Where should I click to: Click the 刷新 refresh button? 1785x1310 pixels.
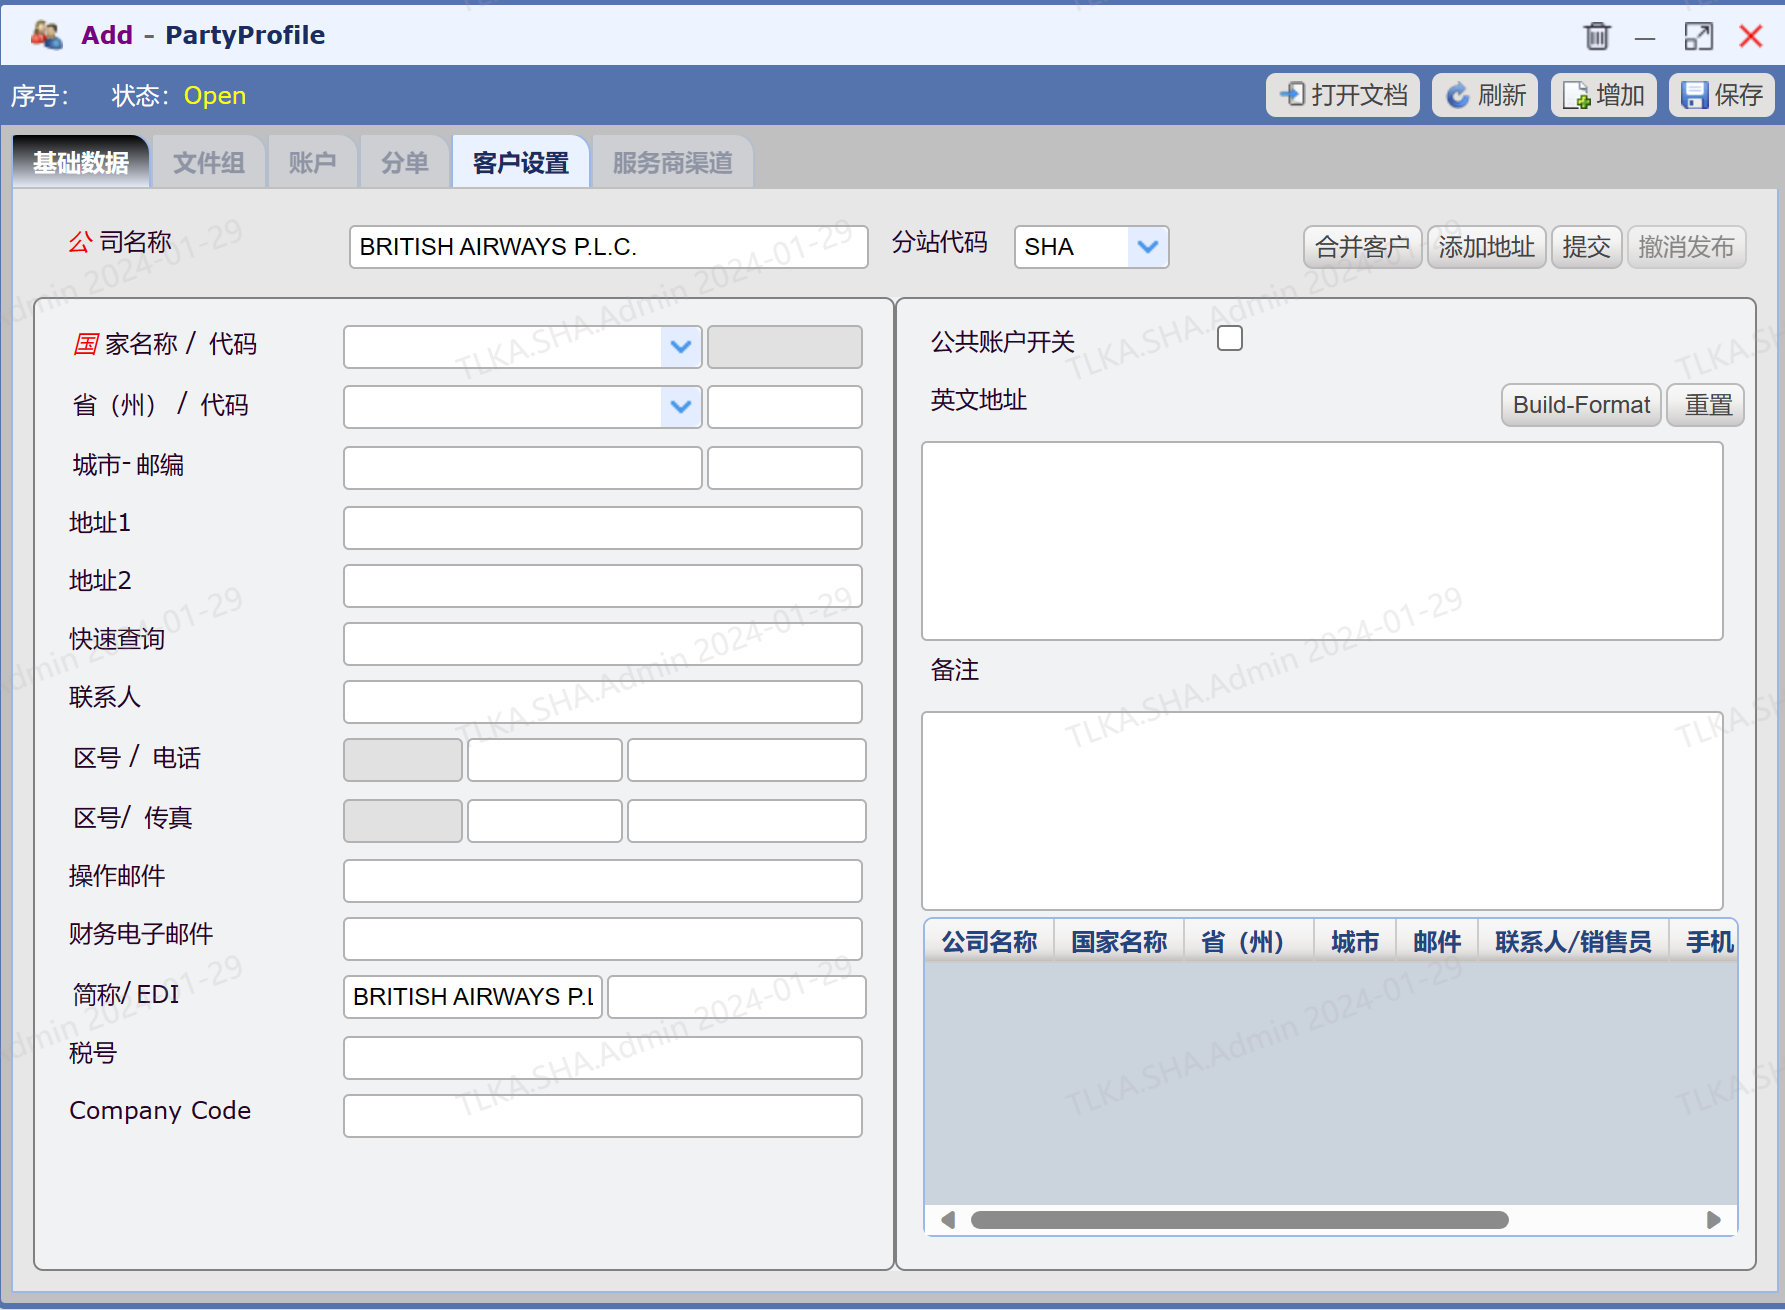point(1485,95)
